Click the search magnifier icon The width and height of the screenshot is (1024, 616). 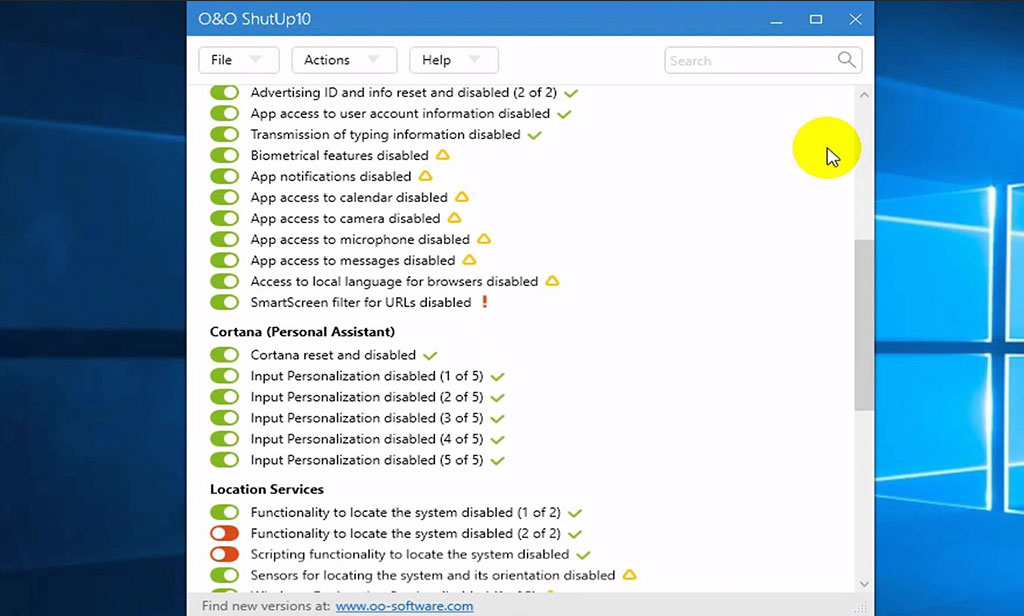point(846,59)
